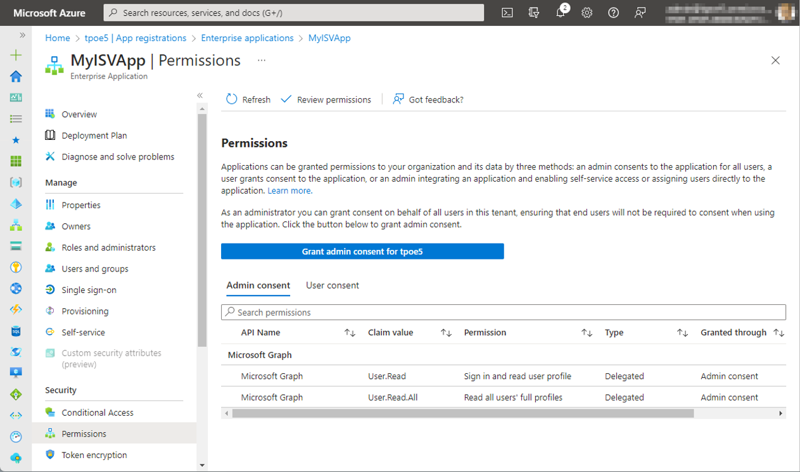
Task: Open the Learn more link
Action: (x=289, y=191)
